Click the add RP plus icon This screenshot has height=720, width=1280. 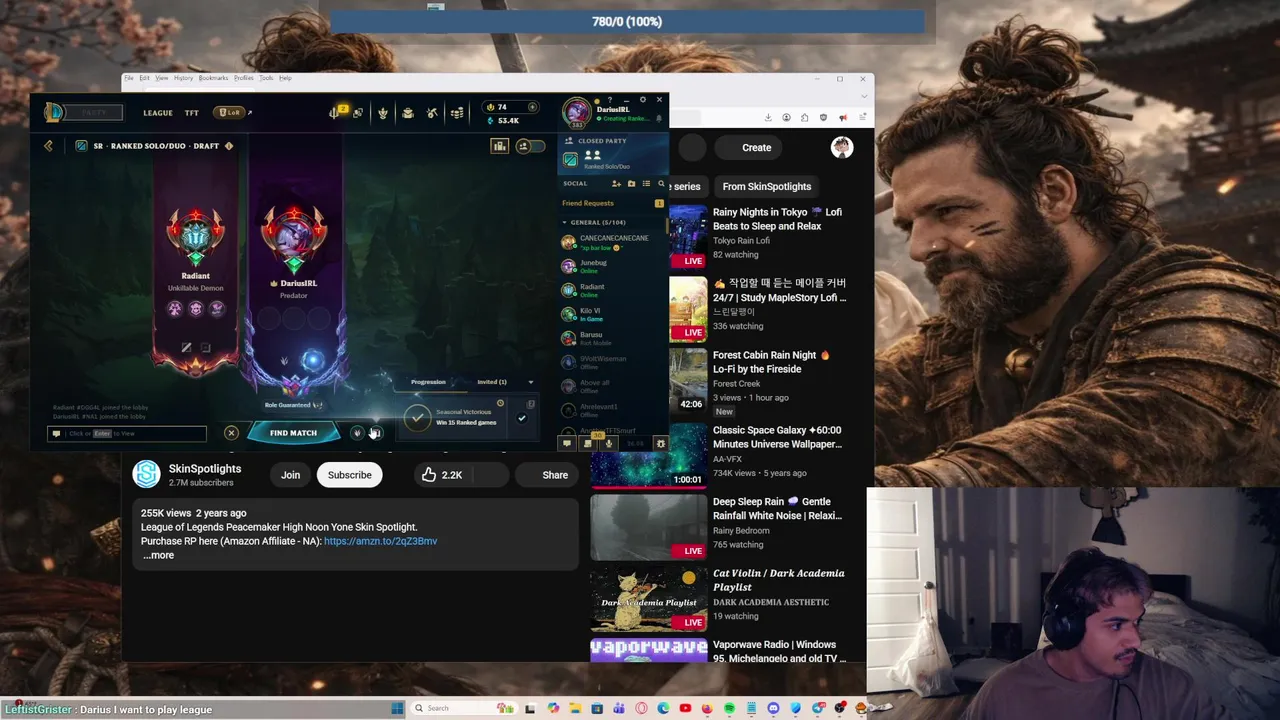(532, 107)
